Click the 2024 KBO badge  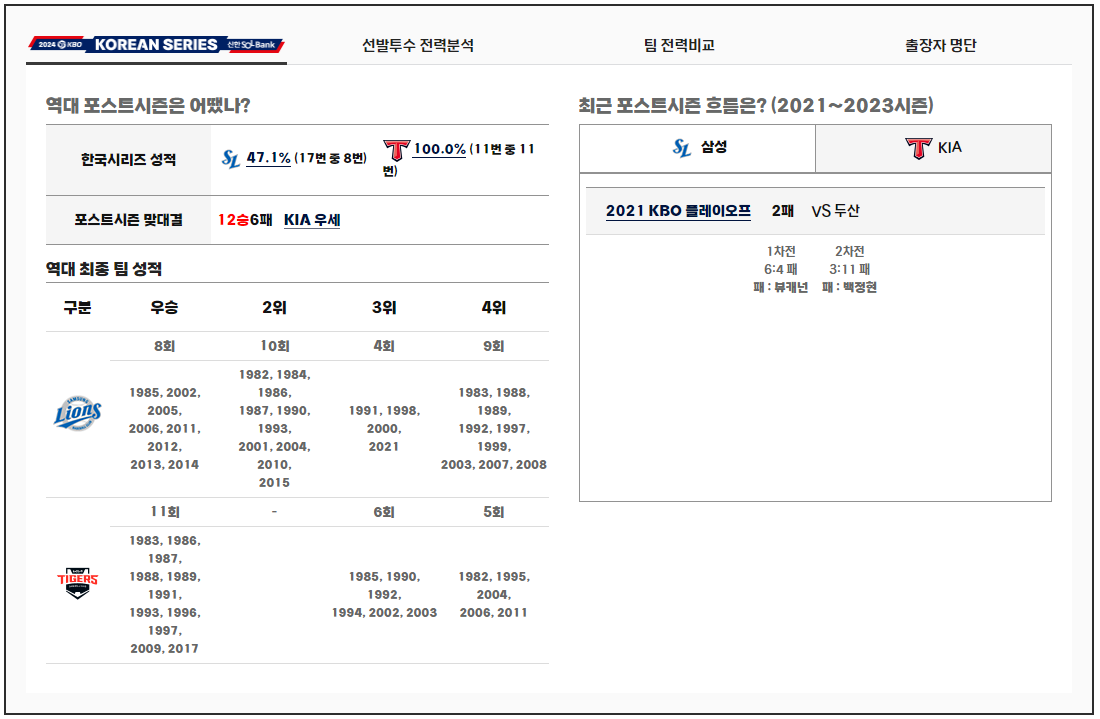60,44
